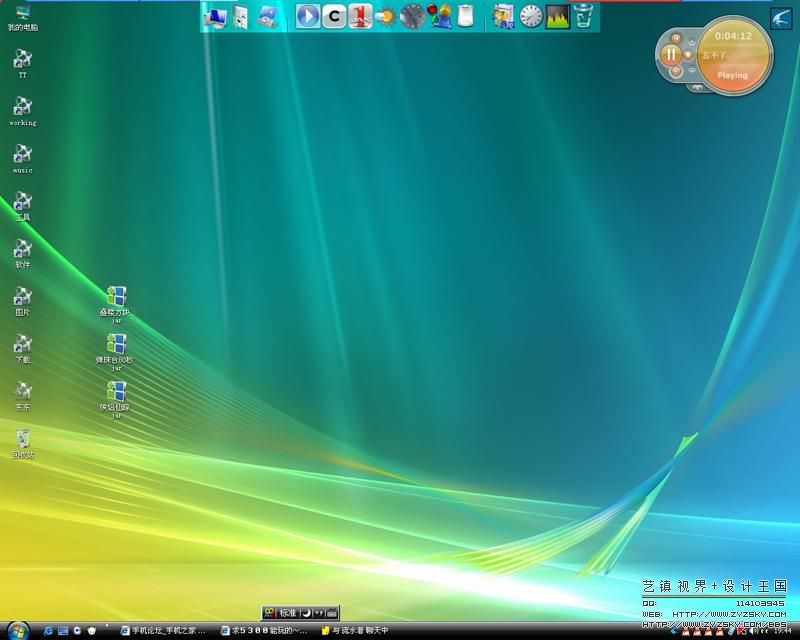Open the laptop-shaped dock icon

[268, 17]
